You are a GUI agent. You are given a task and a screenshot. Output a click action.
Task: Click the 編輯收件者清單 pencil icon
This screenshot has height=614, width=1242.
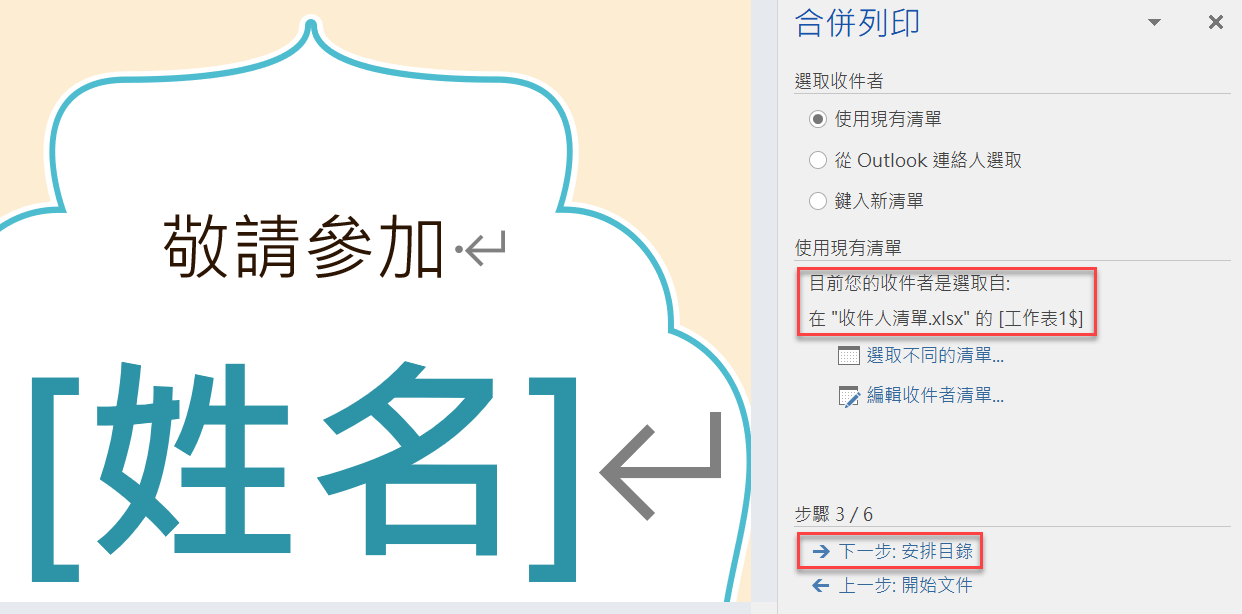pos(849,396)
